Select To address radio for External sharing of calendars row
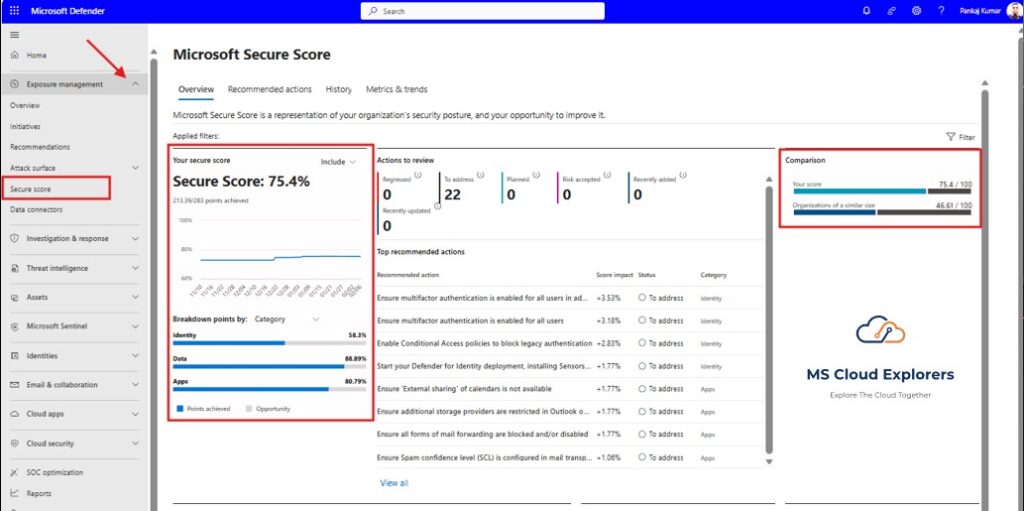The width and height of the screenshot is (1024, 511). click(x=642, y=389)
